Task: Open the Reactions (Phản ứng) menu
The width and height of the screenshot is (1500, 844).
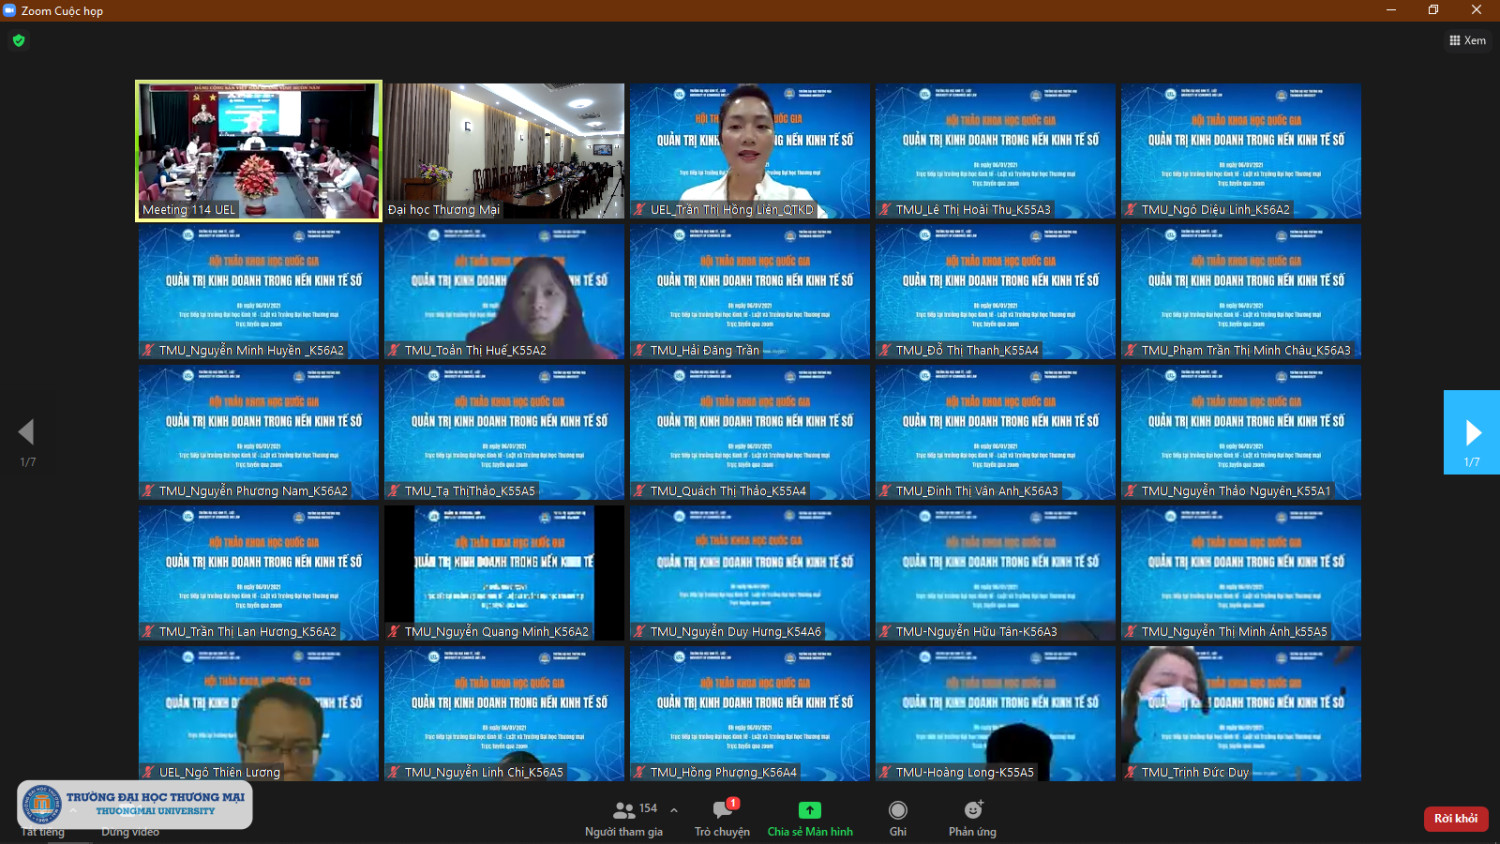Action: pos(972,817)
